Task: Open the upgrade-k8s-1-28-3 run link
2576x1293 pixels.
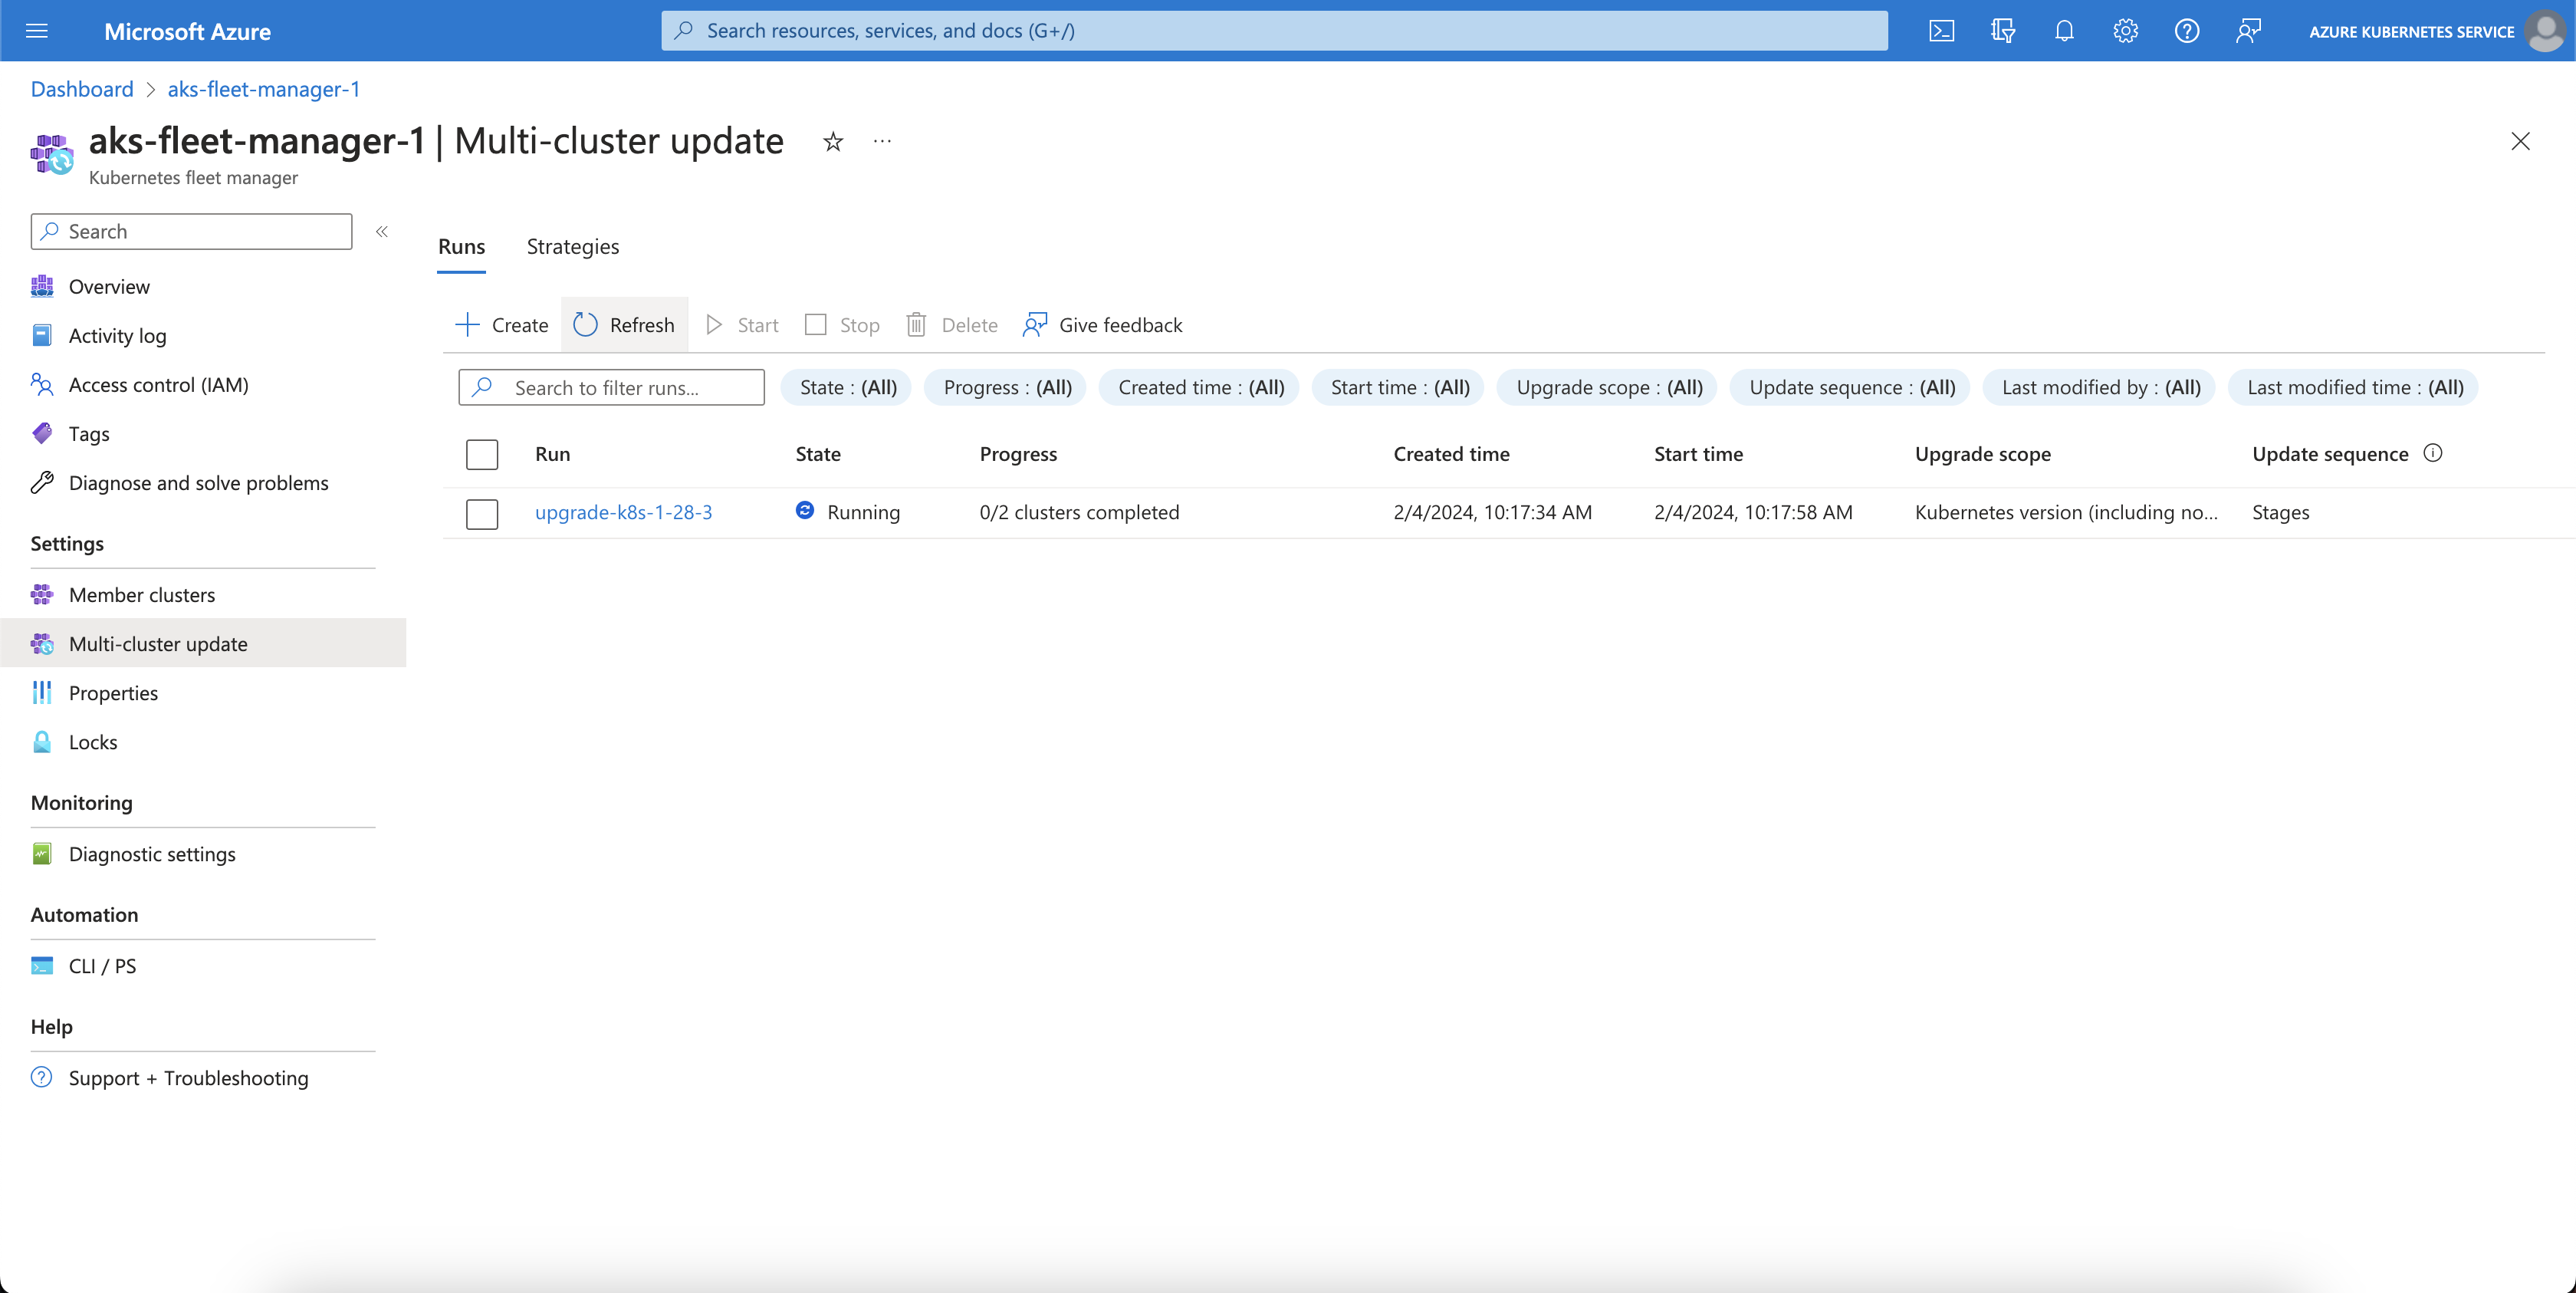Action: [623, 512]
